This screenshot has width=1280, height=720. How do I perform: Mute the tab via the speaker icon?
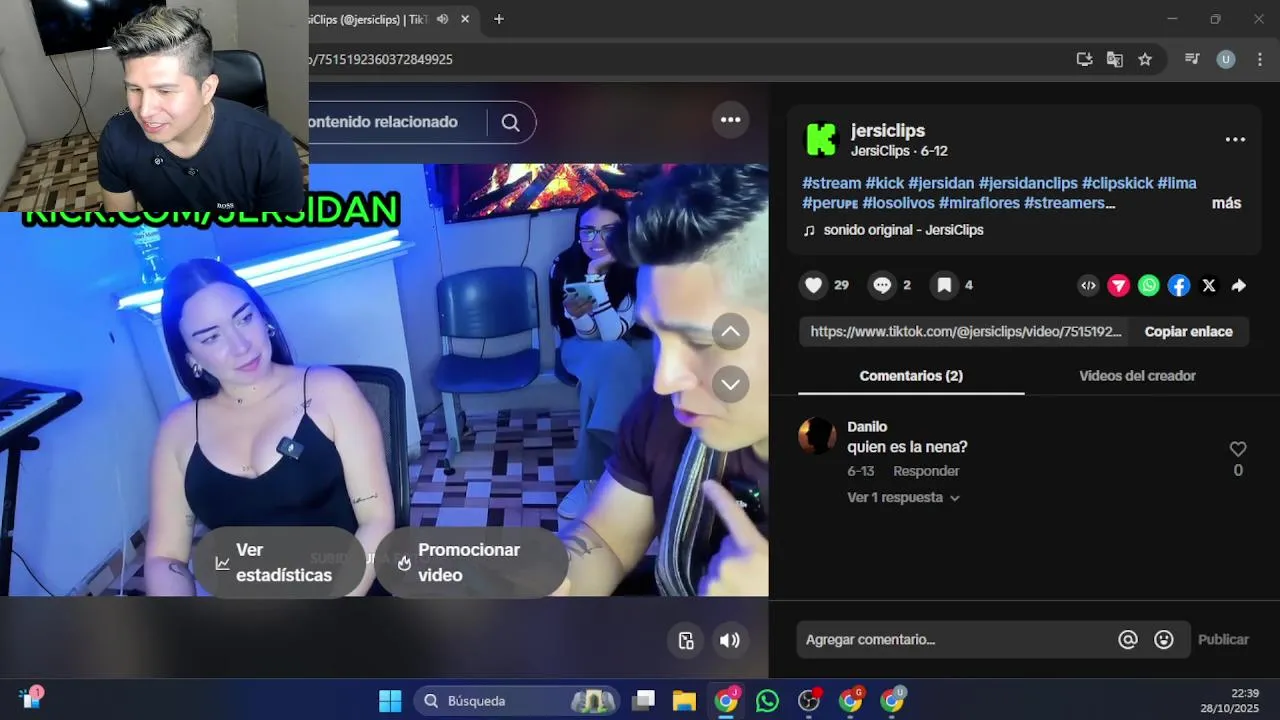pyautogui.click(x=442, y=19)
